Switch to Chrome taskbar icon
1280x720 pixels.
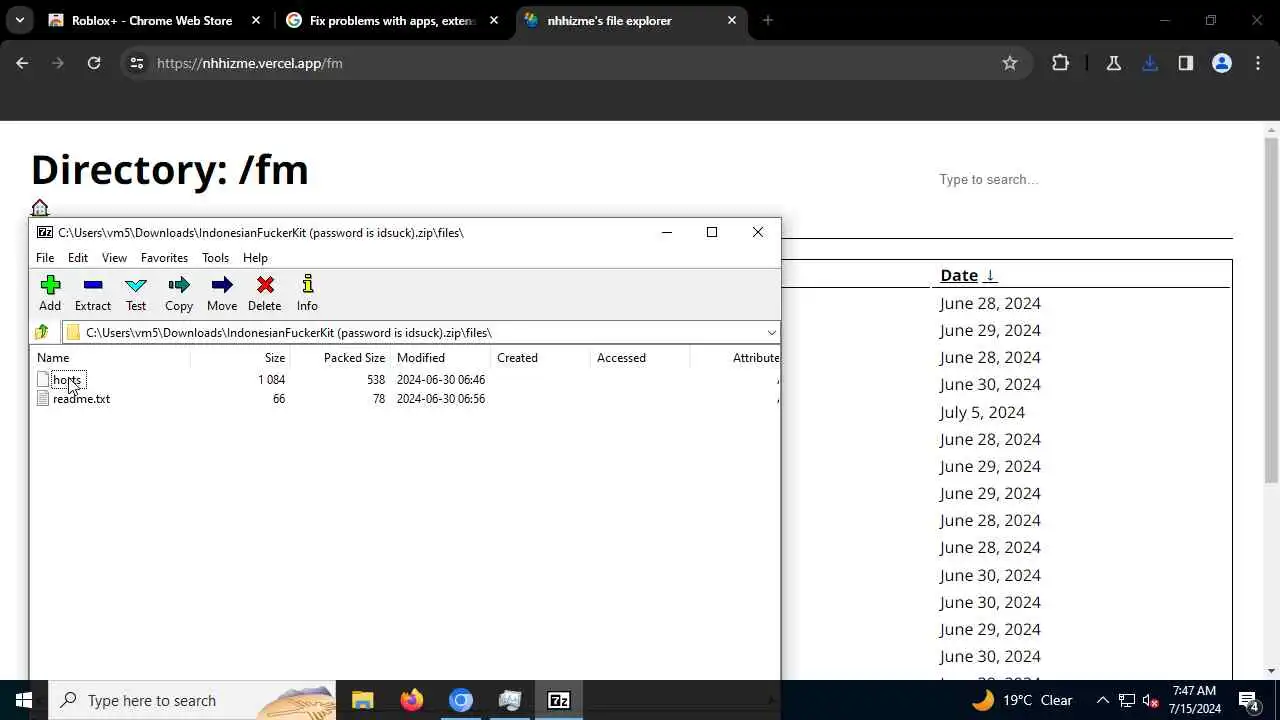click(x=461, y=700)
